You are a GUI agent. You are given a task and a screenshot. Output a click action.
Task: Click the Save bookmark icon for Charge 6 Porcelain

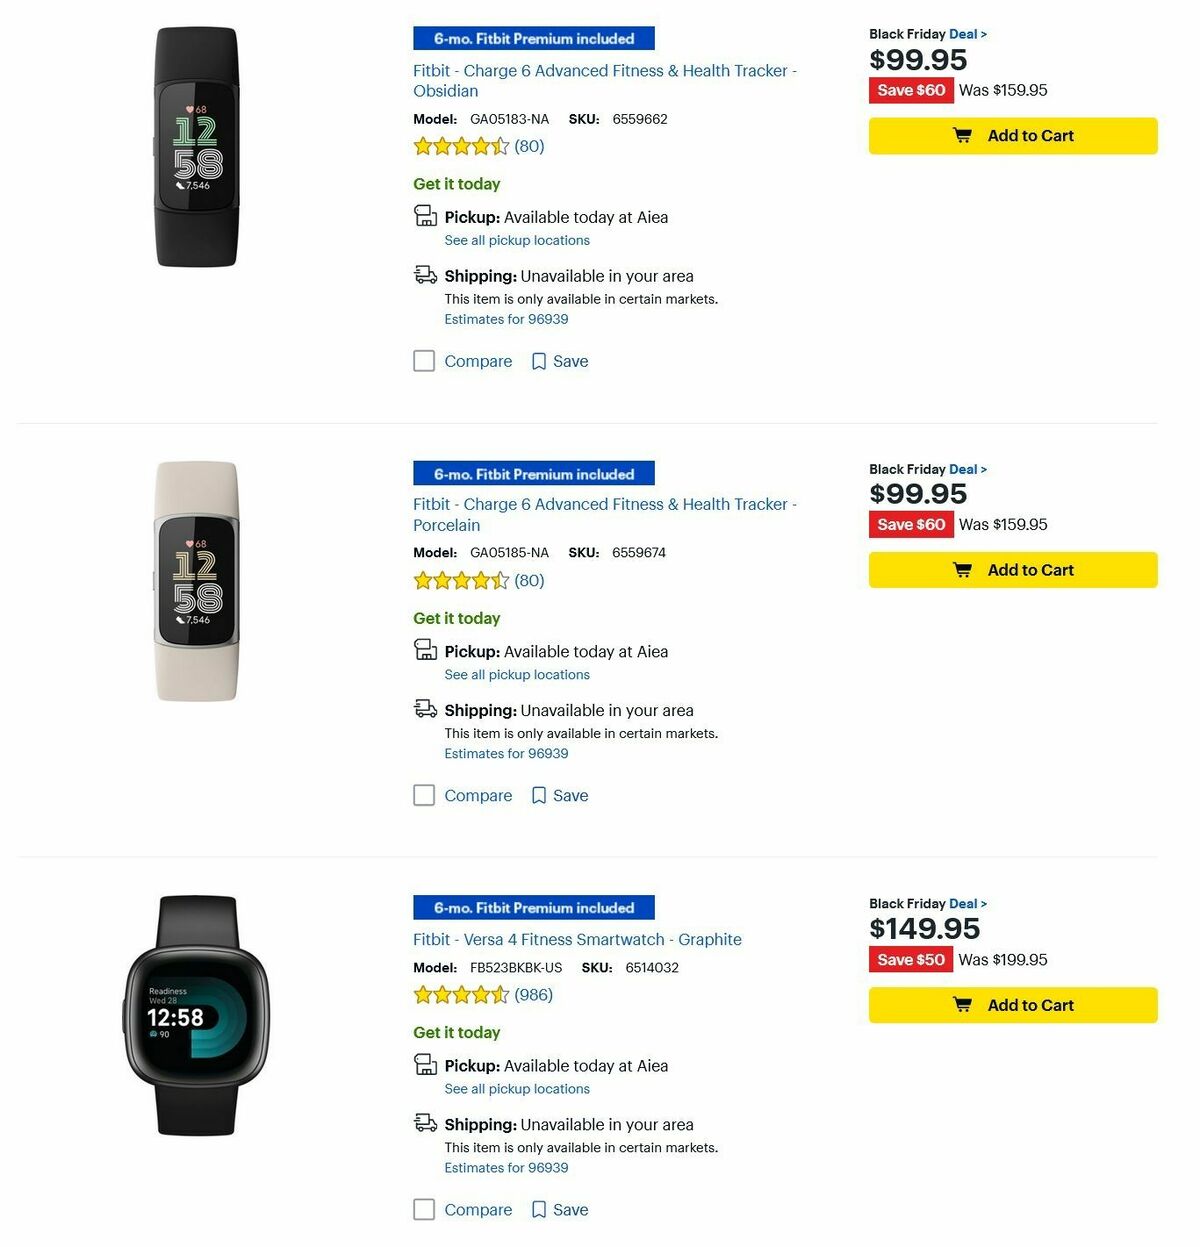tap(539, 795)
